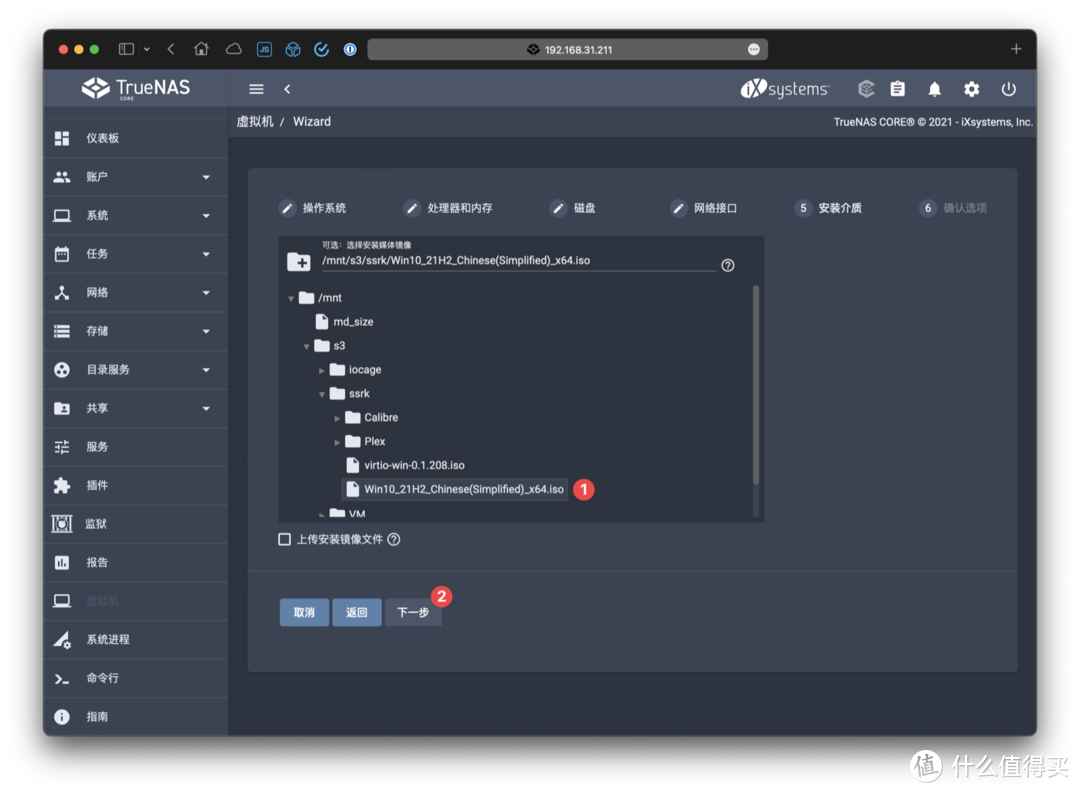Open the Virtual Machines (虚拟机) laptop icon
Image resolution: width=1080 pixels, height=793 pixels.
(62, 601)
